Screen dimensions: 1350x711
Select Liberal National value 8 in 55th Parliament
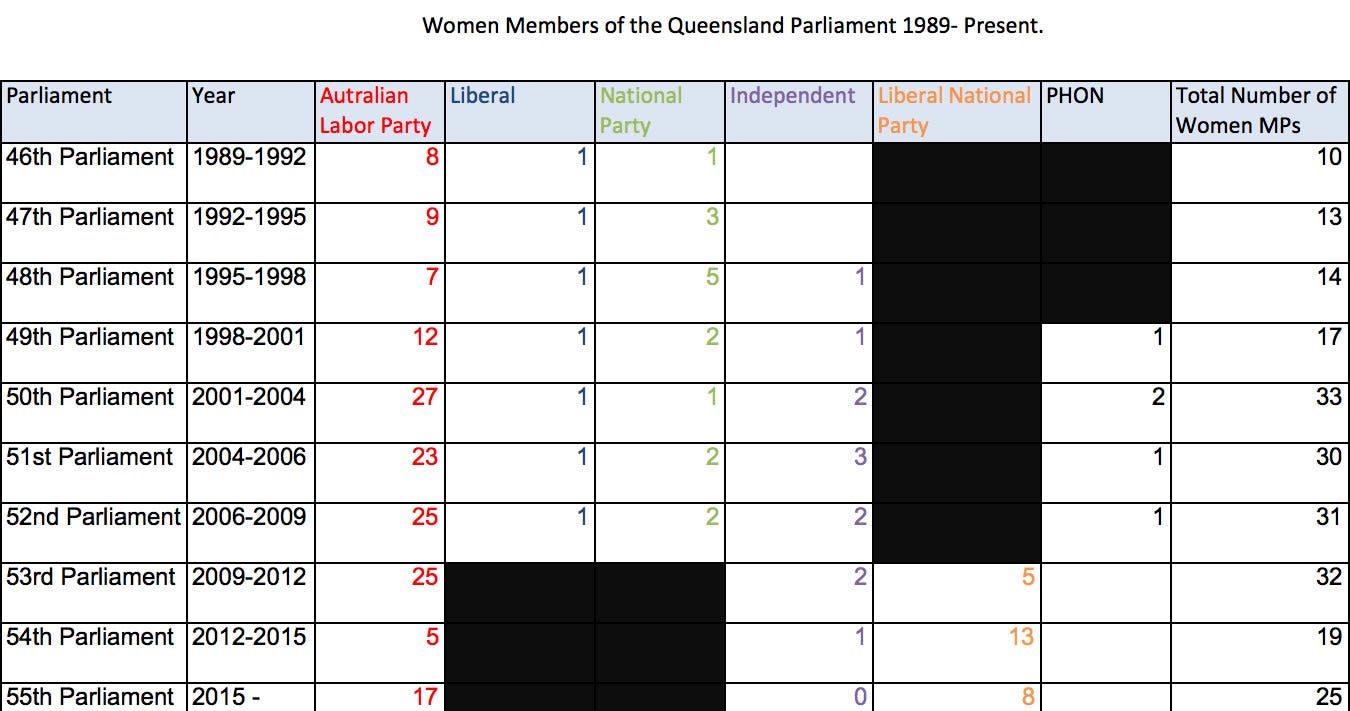(x=1027, y=697)
